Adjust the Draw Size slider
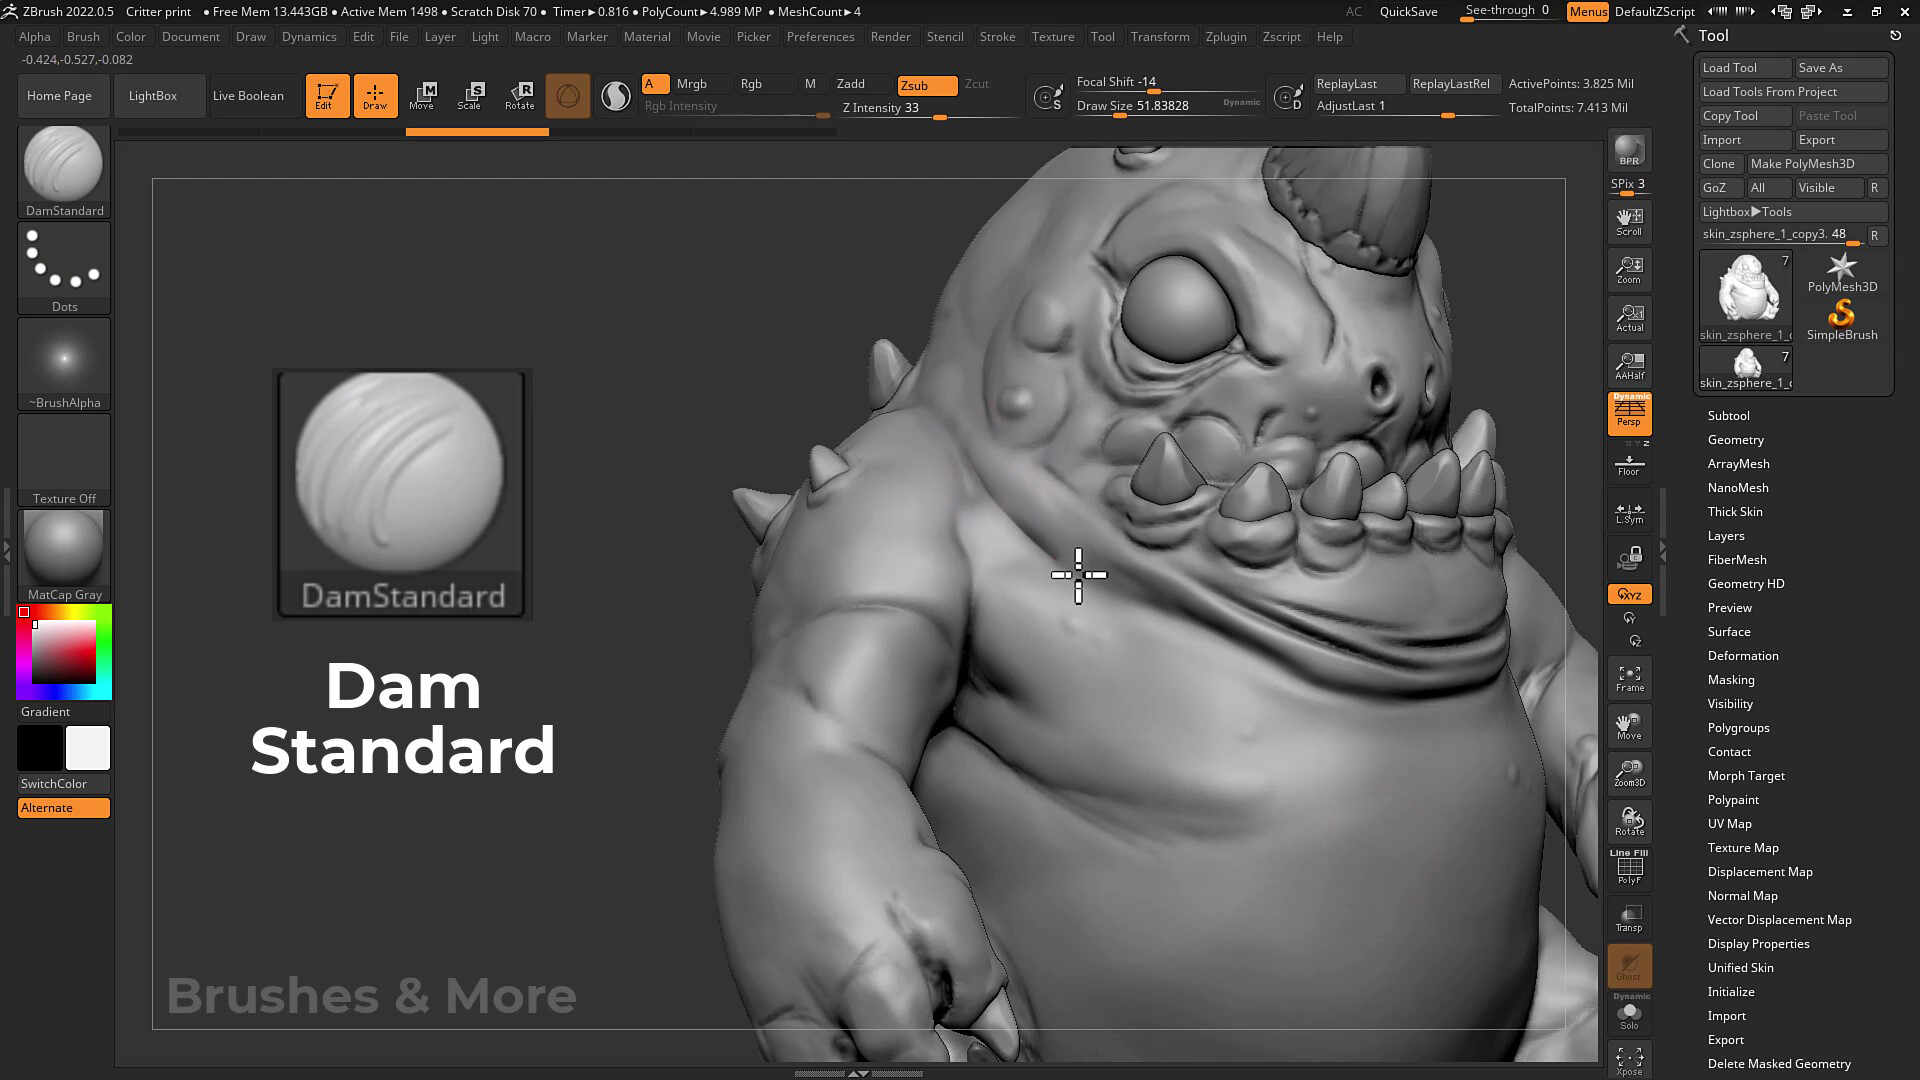Viewport: 1920px width, 1080px height. click(1168, 107)
